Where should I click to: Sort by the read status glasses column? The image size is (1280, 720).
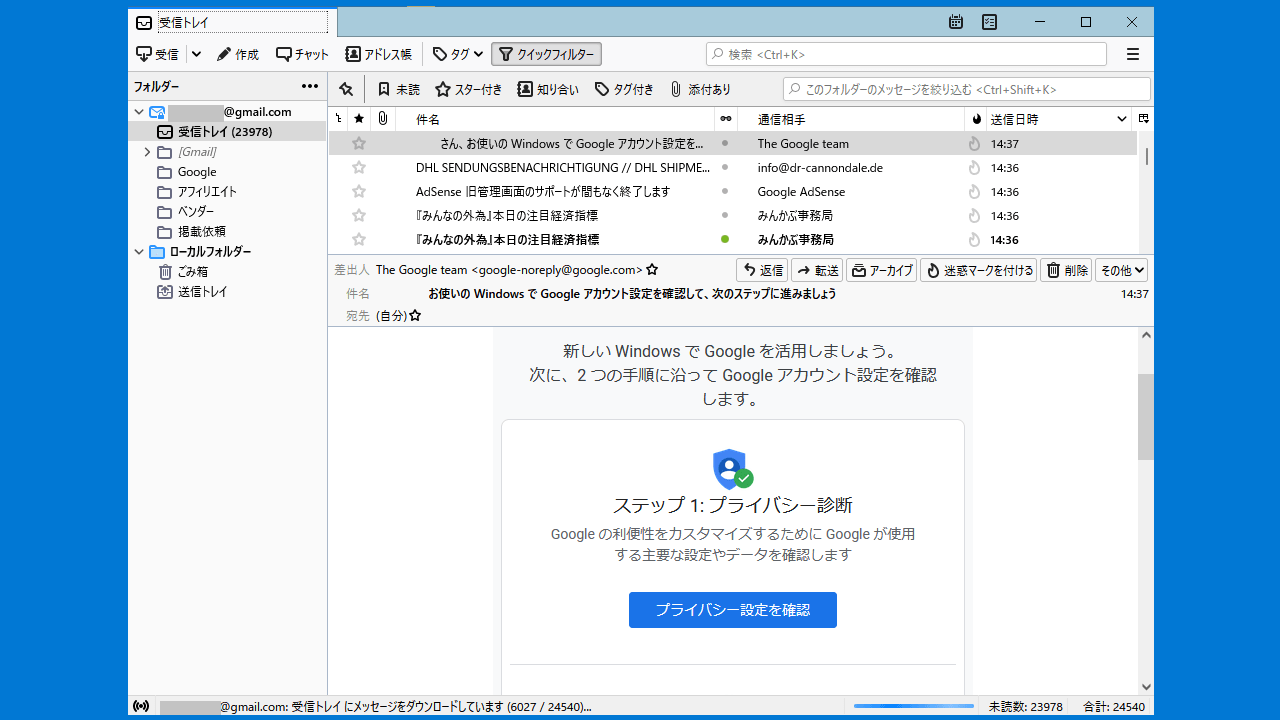[726, 119]
